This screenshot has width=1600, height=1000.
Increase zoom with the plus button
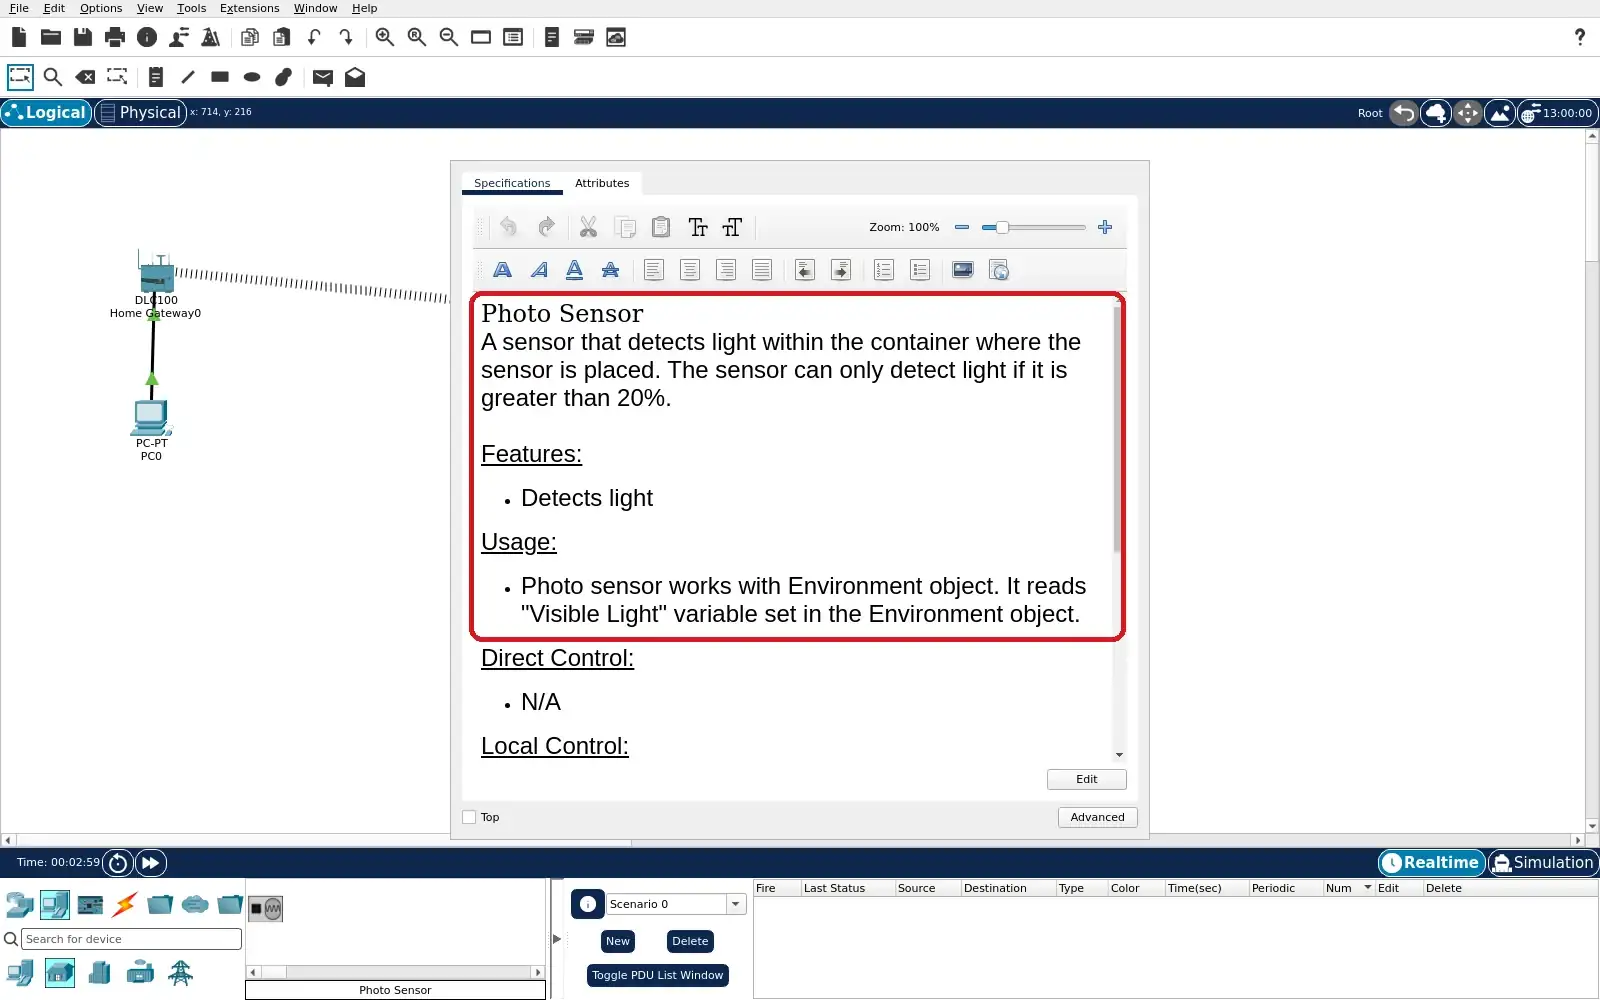click(1105, 227)
